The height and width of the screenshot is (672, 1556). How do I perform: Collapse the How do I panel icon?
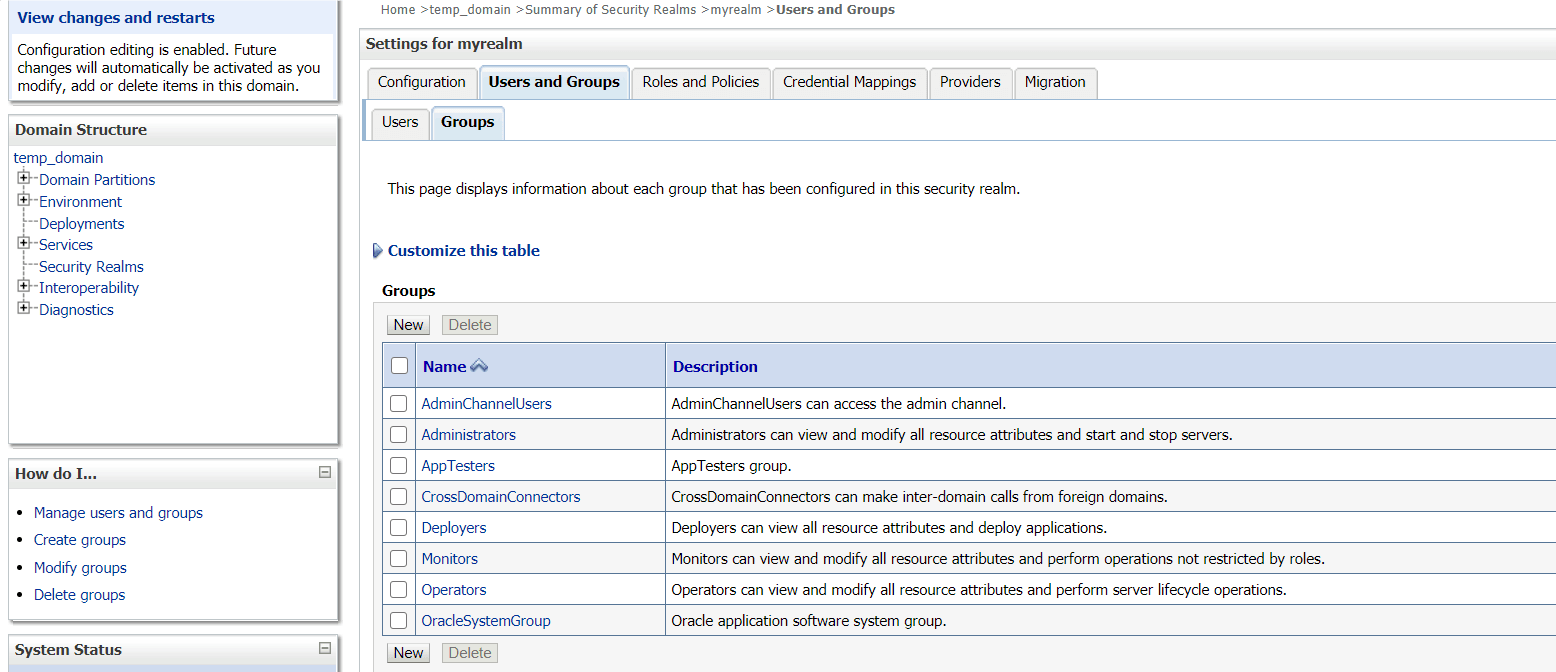coord(325,472)
